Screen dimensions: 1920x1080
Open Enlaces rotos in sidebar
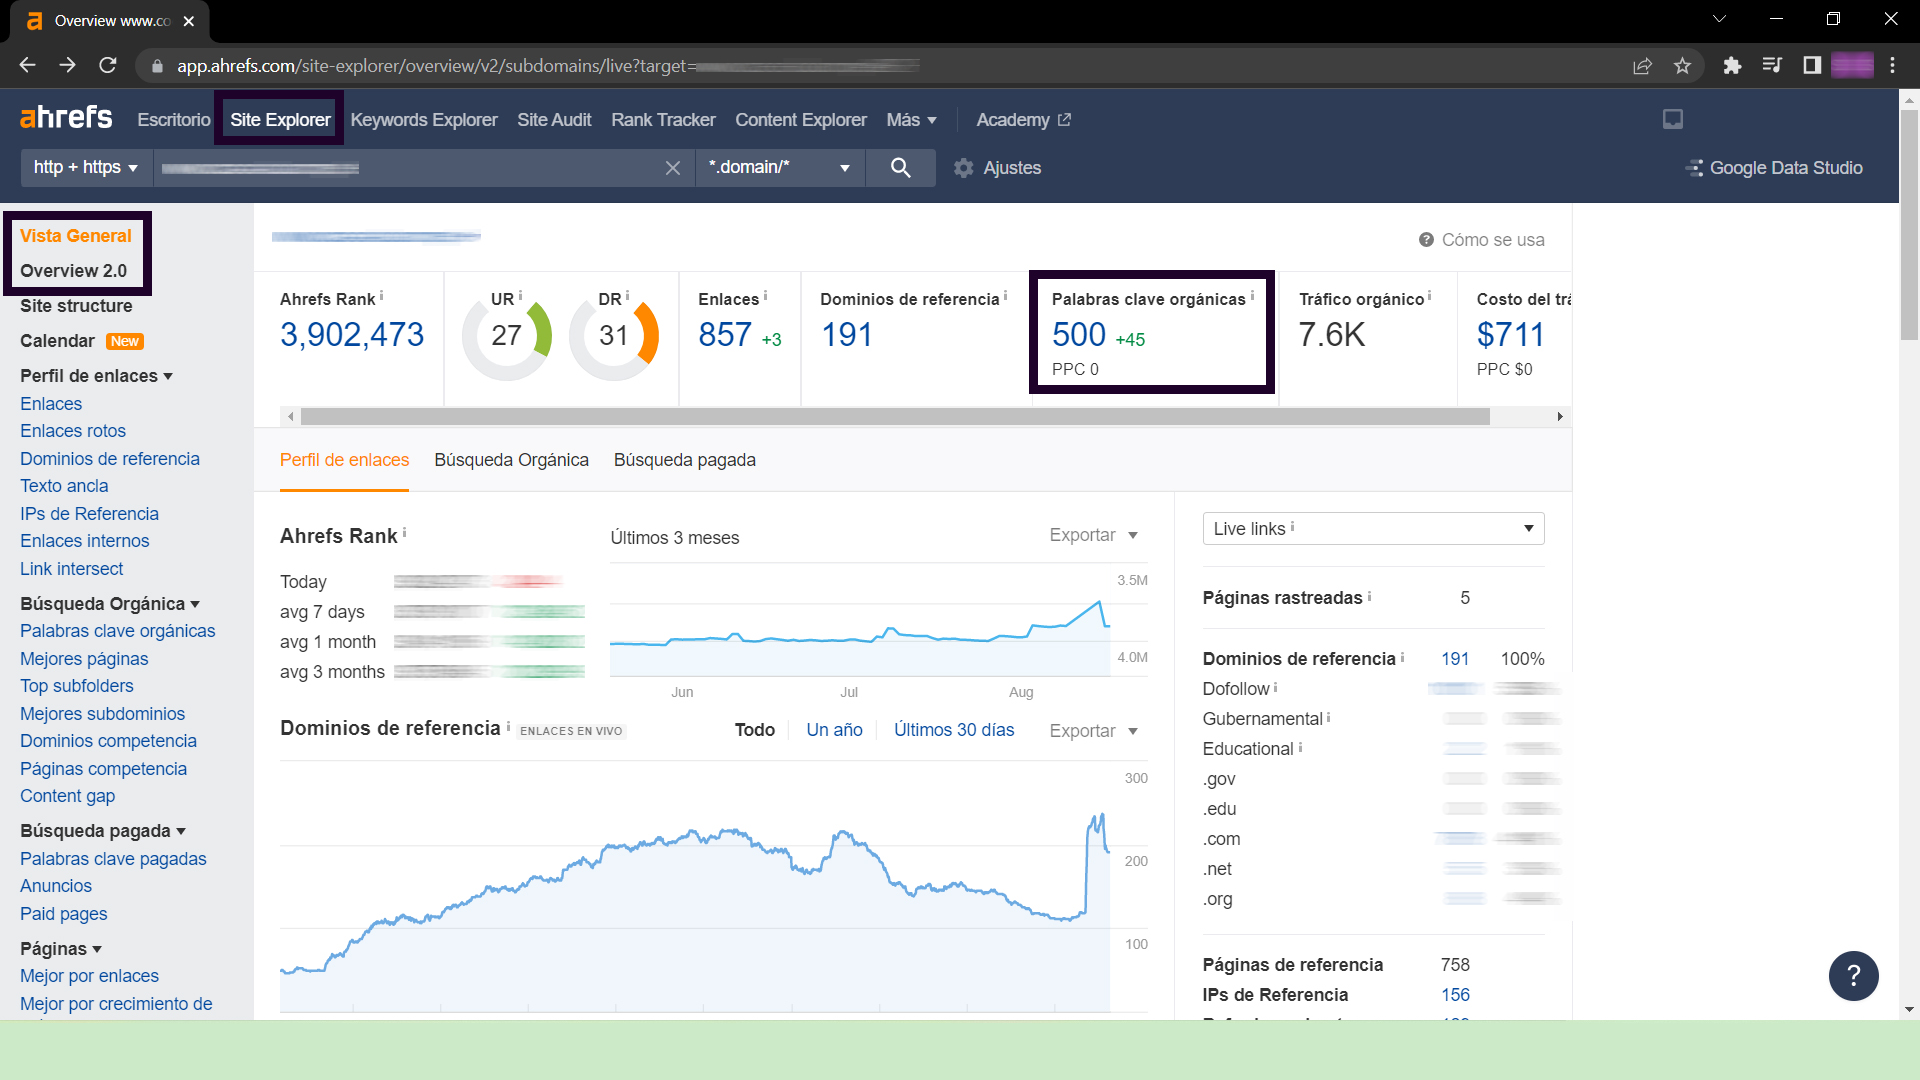(x=73, y=431)
